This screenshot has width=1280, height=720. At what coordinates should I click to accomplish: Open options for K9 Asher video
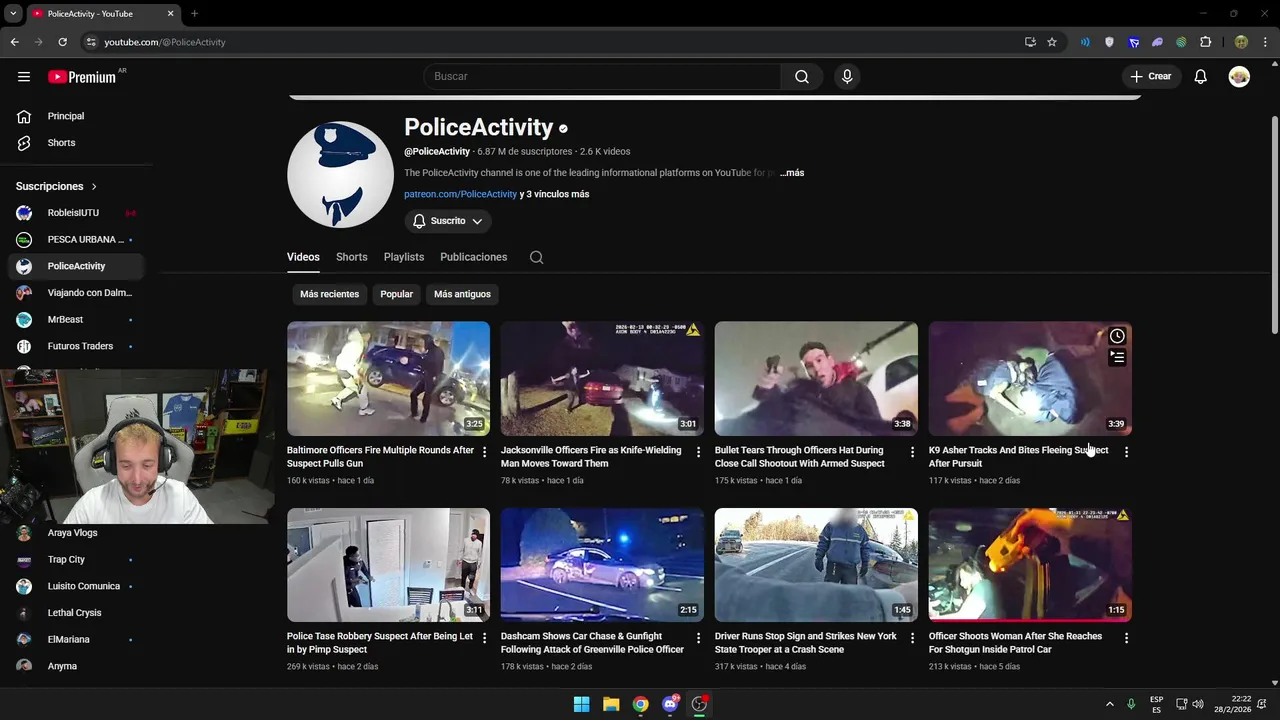point(1126,452)
